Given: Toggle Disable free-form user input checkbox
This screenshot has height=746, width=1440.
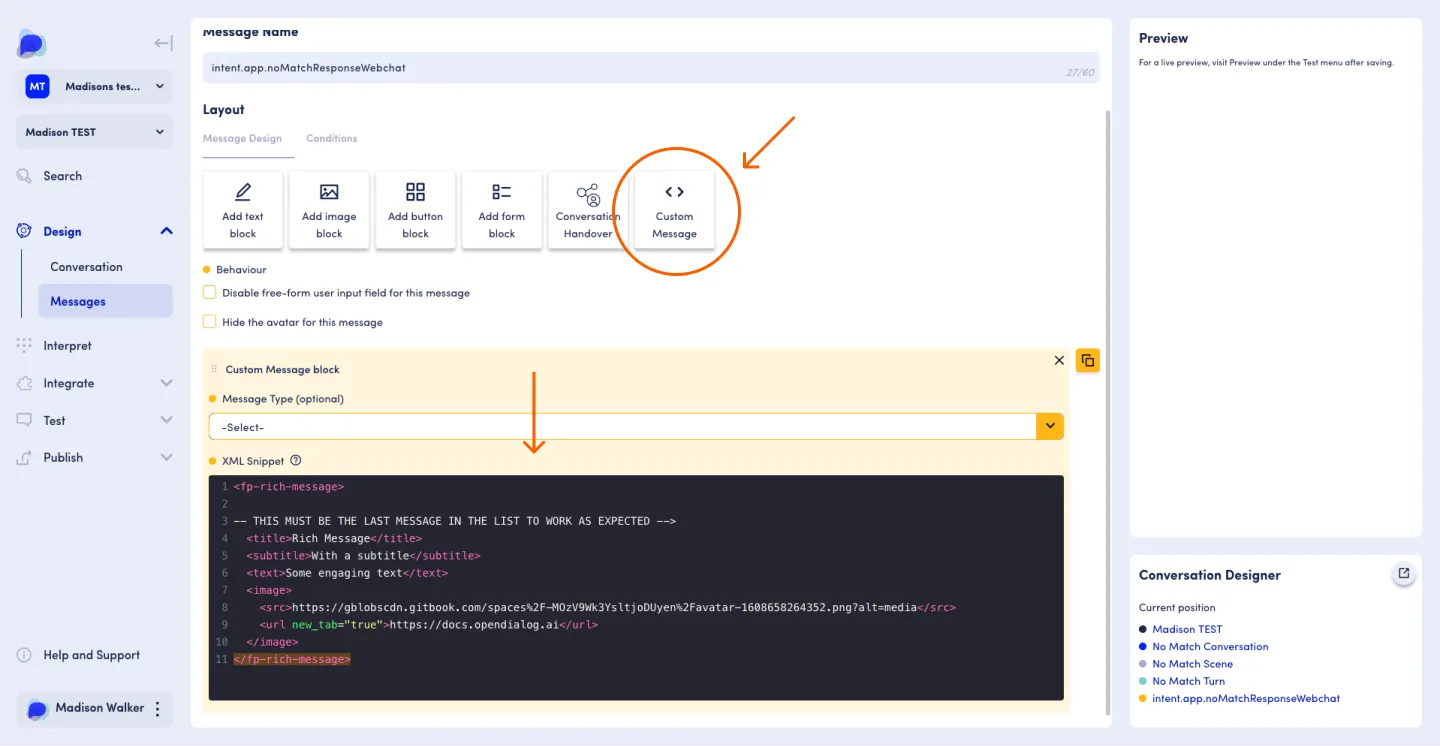Looking at the screenshot, I should (210, 292).
